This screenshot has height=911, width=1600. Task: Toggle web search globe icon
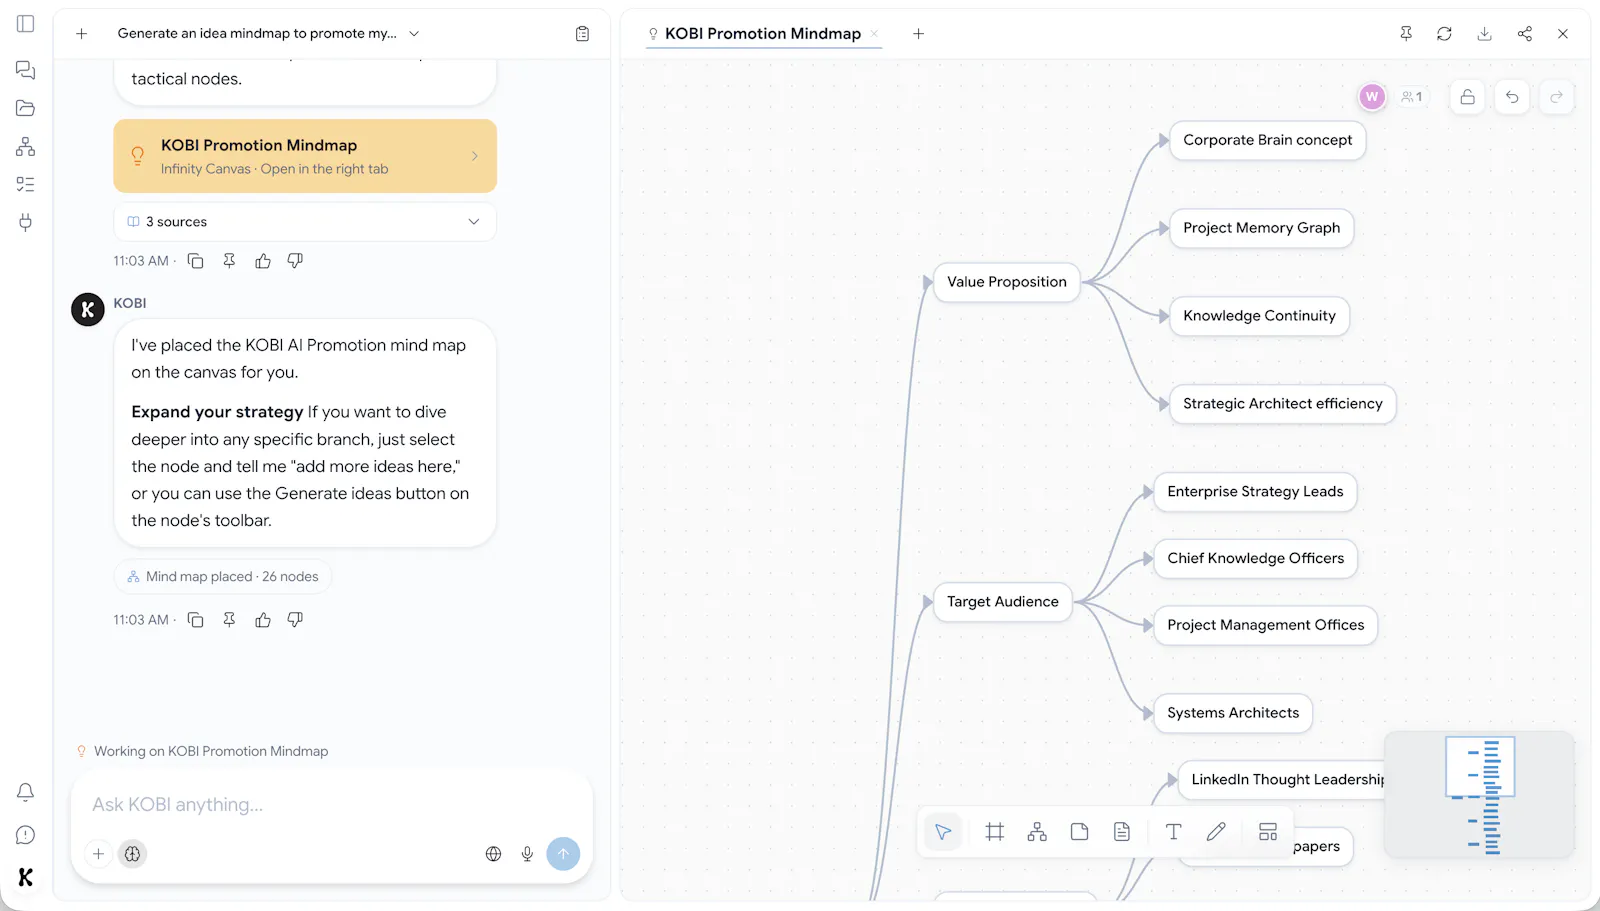tap(493, 854)
